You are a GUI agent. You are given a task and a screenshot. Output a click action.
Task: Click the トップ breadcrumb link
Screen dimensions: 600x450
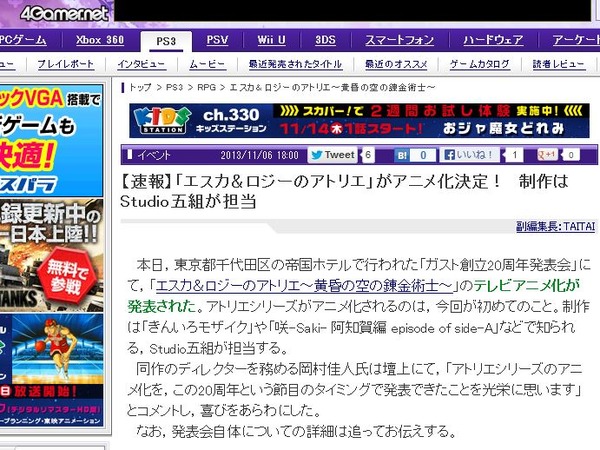click(x=140, y=88)
